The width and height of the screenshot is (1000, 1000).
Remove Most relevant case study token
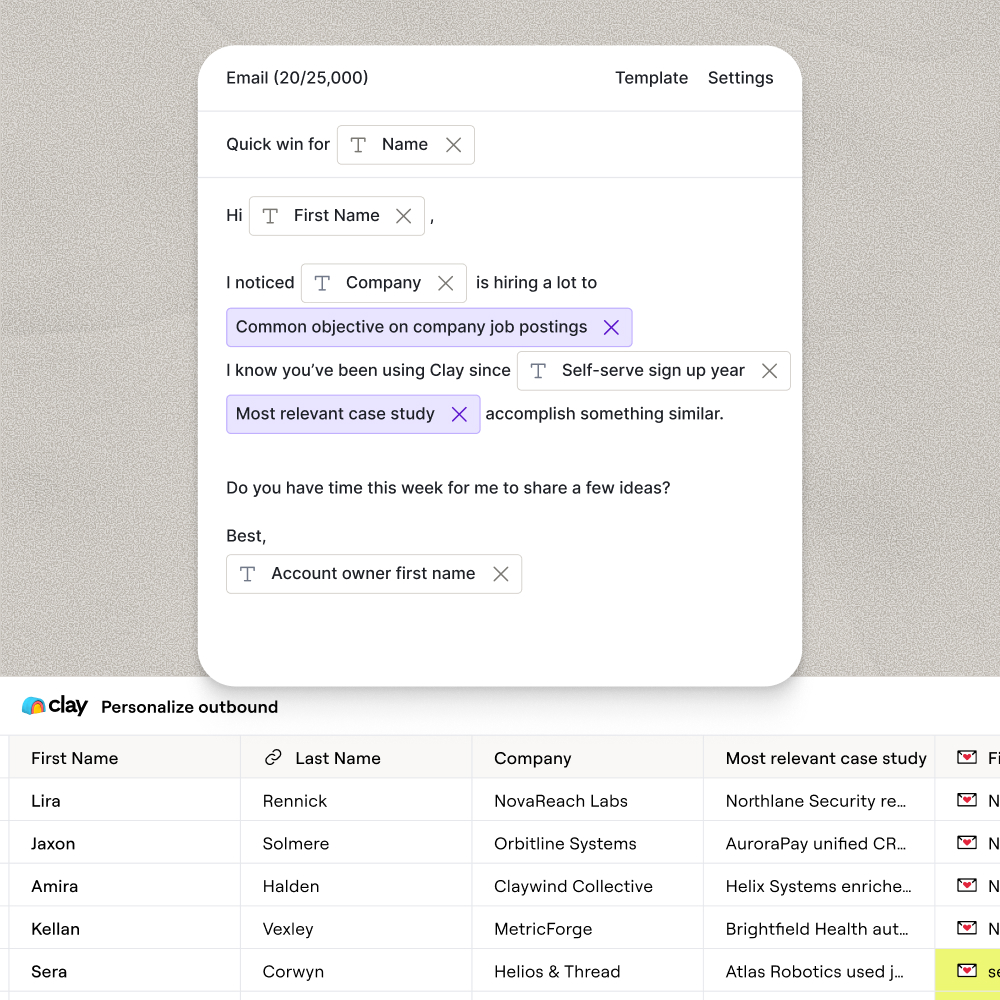pyautogui.click(x=459, y=415)
